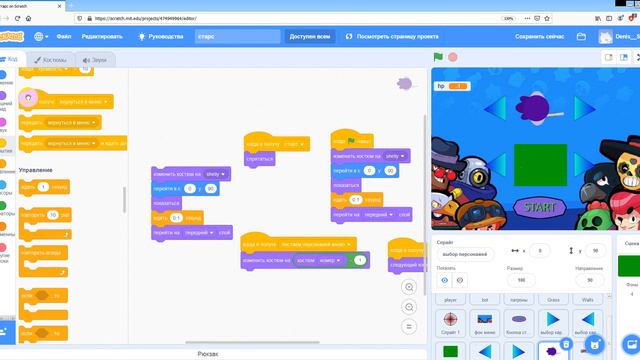Click the sprite y coordinate field

[596, 251]
